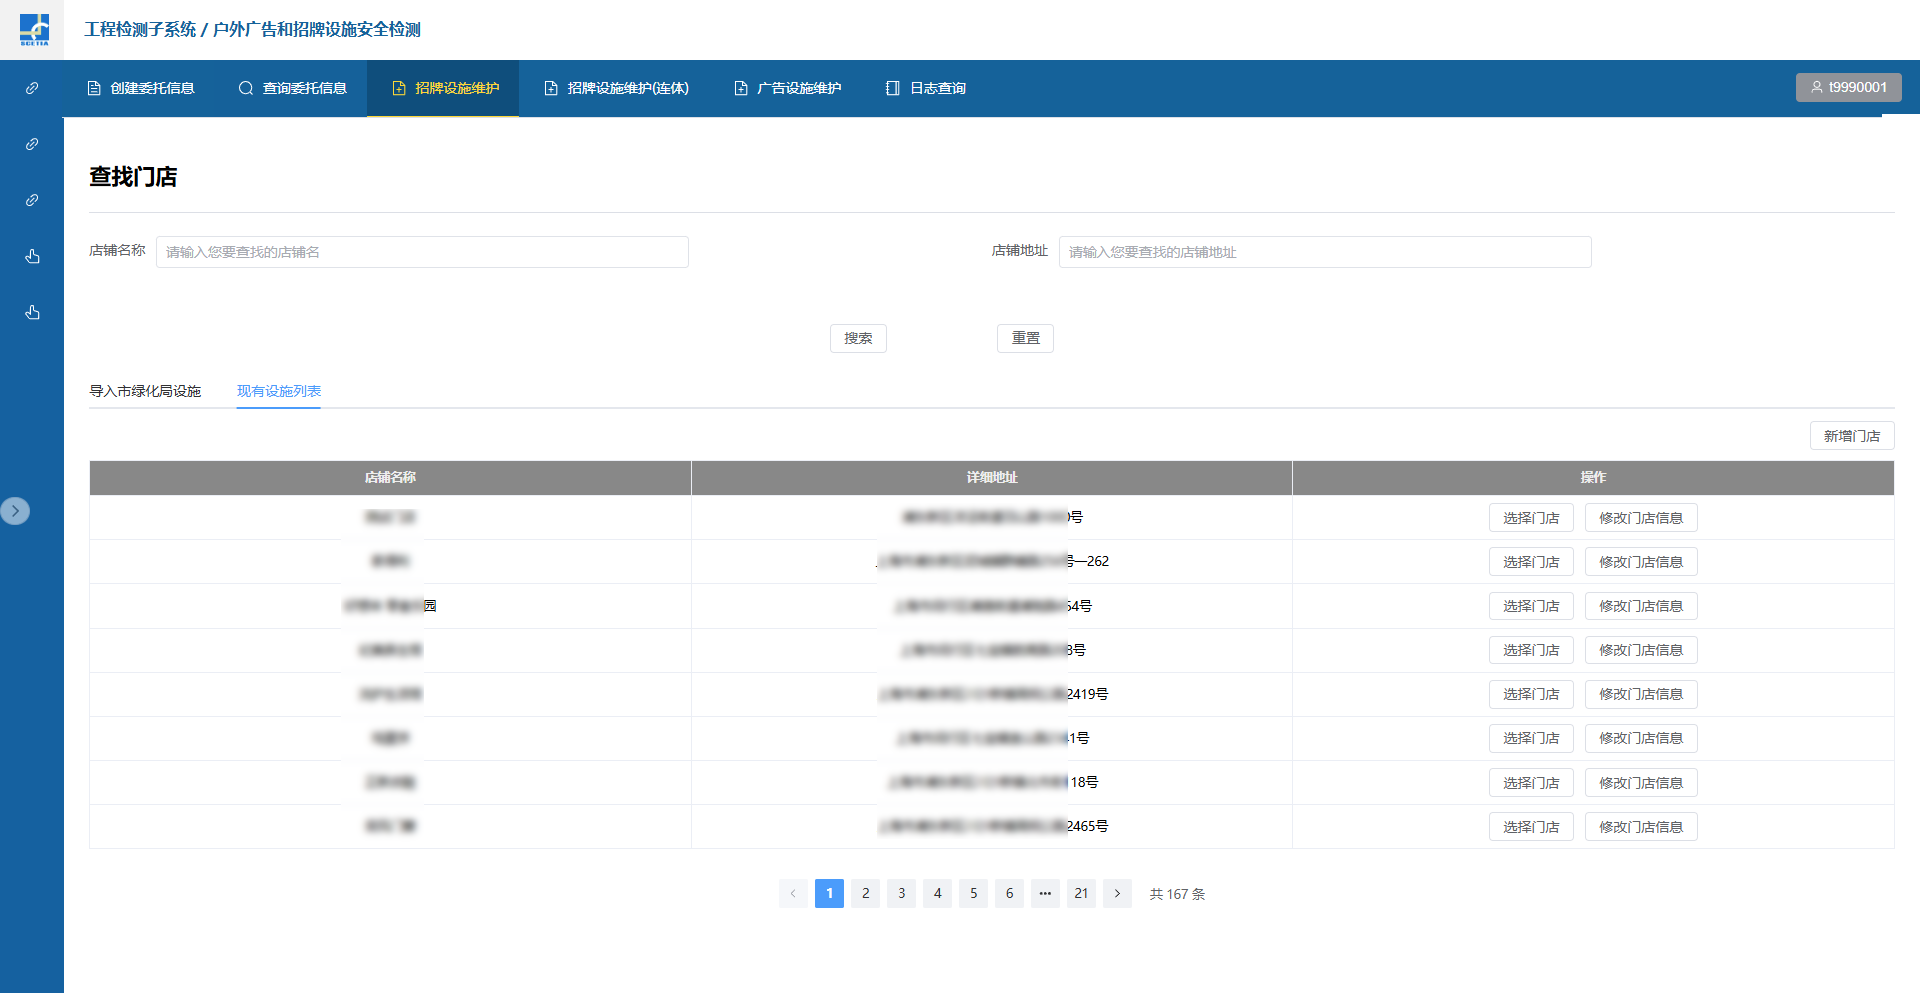Click the first link icon in the sidebar
Screen dimensions: 1920x993
32,88
